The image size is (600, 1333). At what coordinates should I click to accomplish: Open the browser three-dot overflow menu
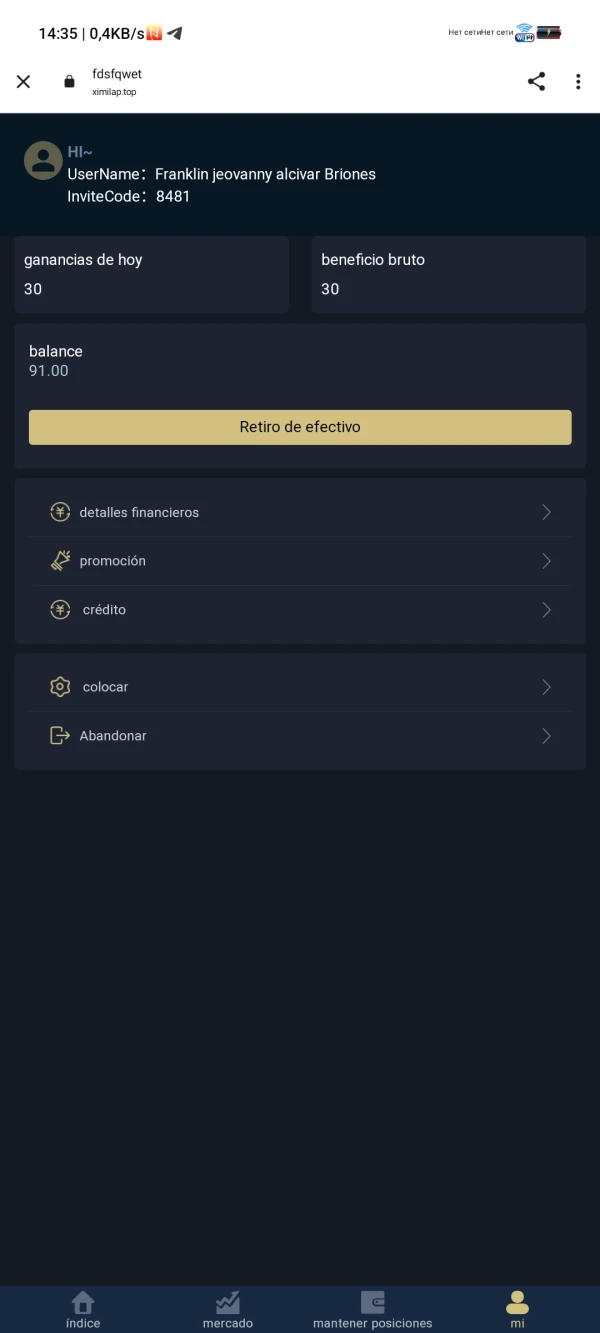(578, 82)
